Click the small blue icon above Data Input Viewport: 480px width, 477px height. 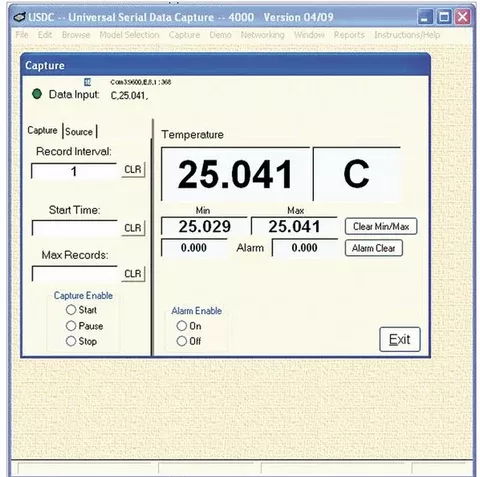[87, 82]
